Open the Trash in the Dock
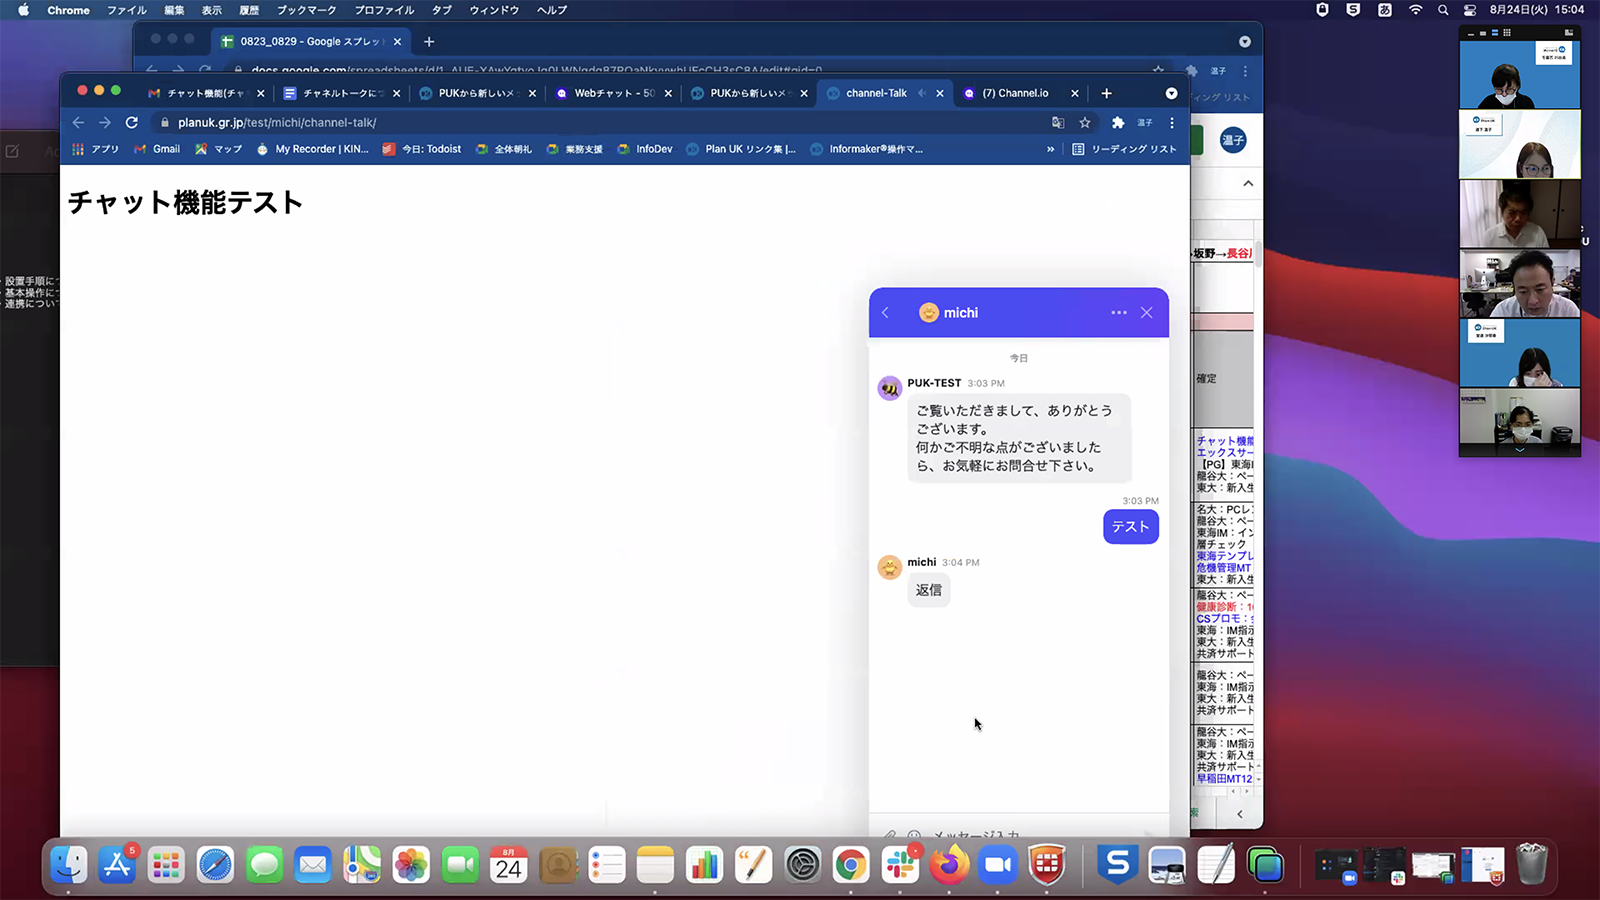The height and width of the screenshot is (900, 1600). pyautogui.click(x=1531, y=865)
